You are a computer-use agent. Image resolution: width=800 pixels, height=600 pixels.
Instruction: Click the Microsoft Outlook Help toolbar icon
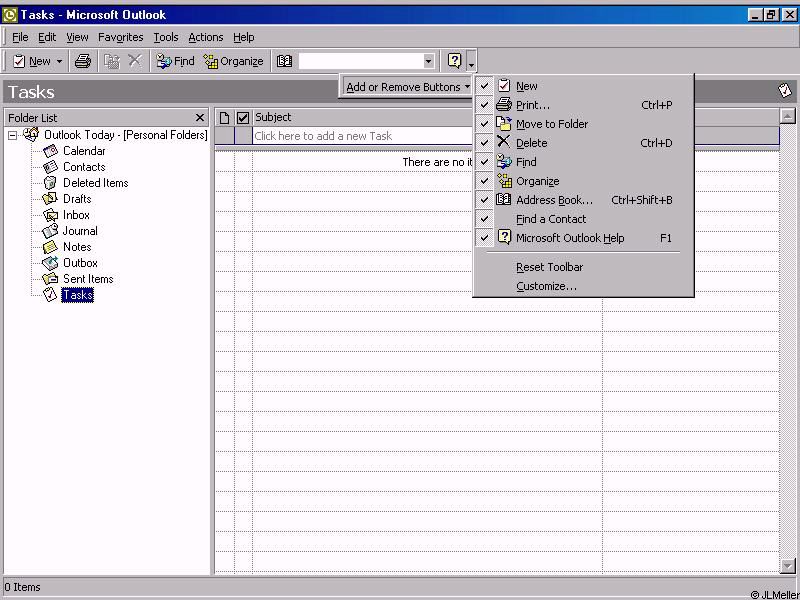pyautogui.click(x=454, y=61)
